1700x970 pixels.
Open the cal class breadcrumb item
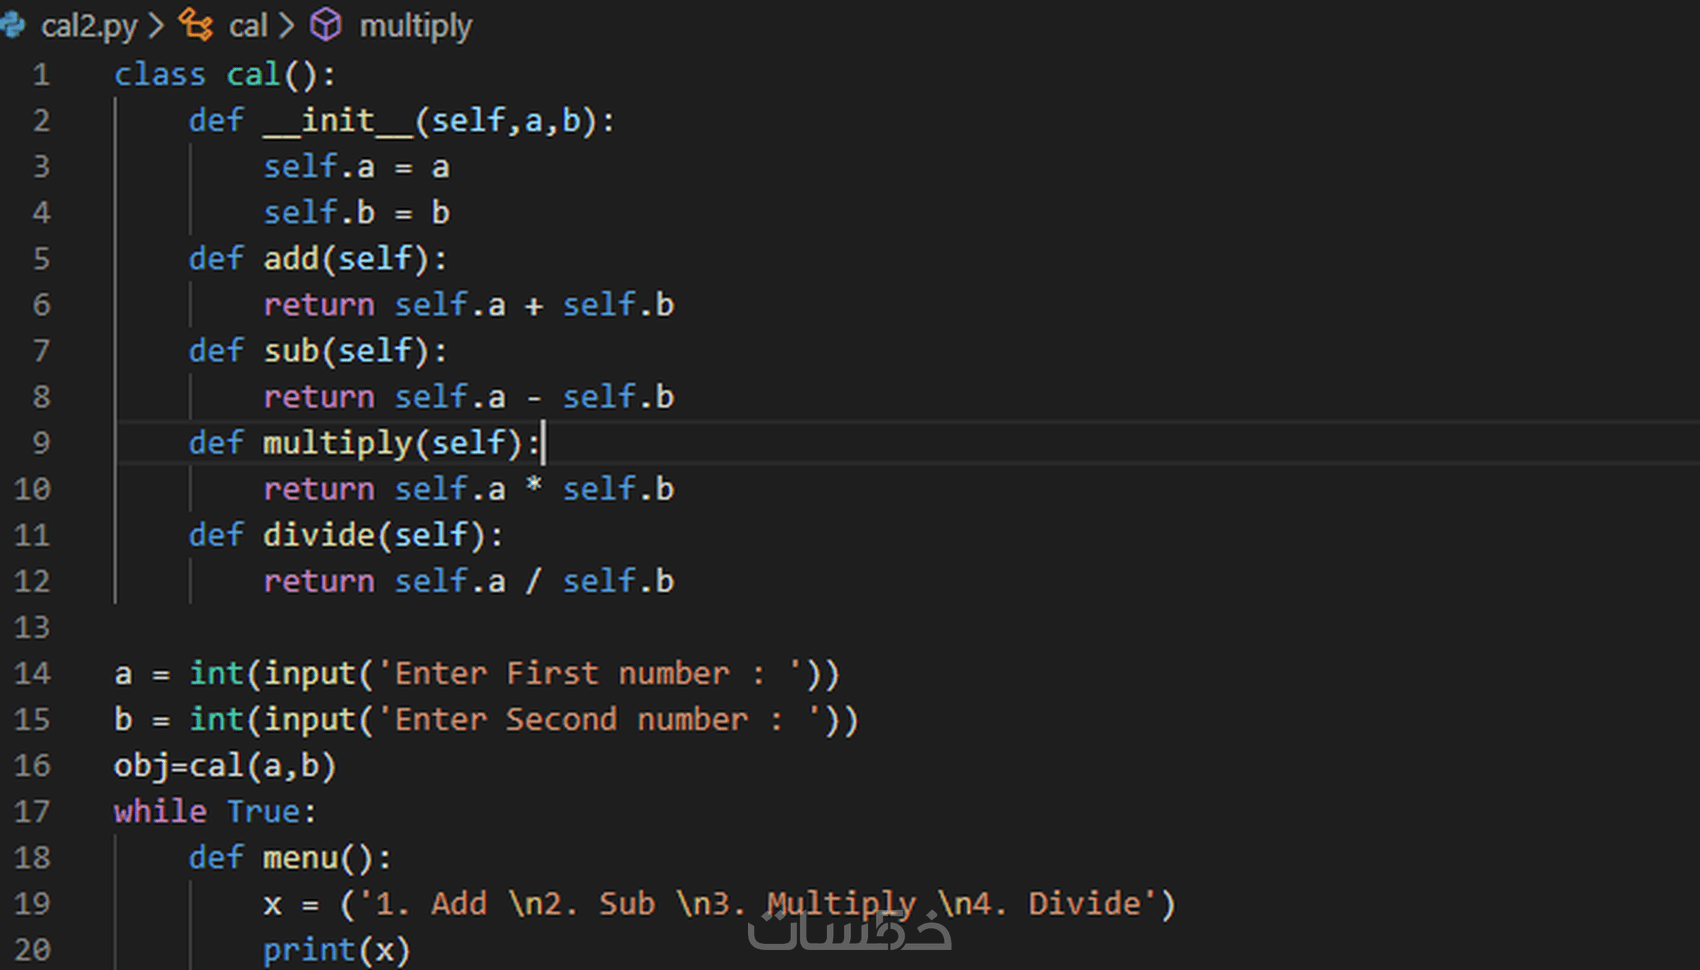(x=248, y=26)
